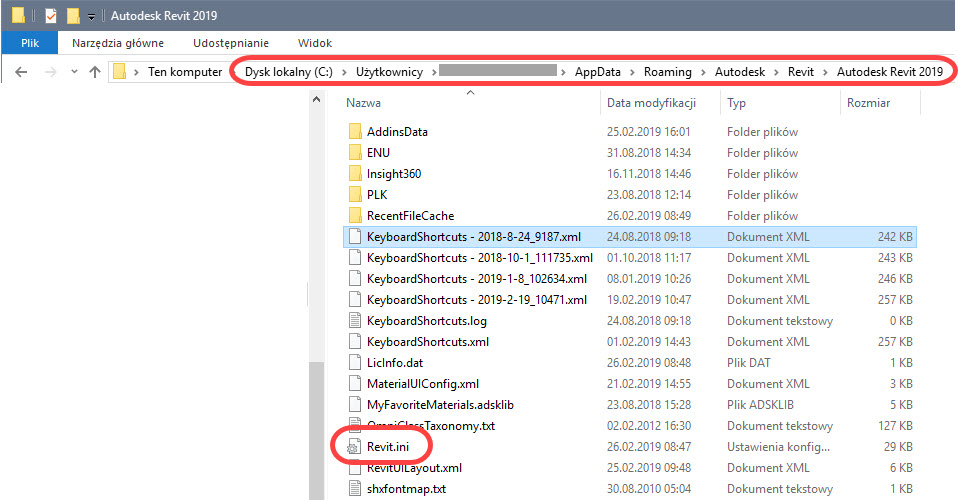Open the Plik menu tab
958x500 pixels.
(29, 44)
